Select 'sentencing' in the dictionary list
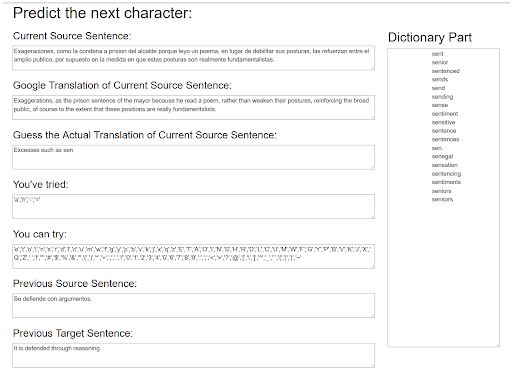Image resolution: width=512 pixels, height=371 pixels. coord(446,174)
